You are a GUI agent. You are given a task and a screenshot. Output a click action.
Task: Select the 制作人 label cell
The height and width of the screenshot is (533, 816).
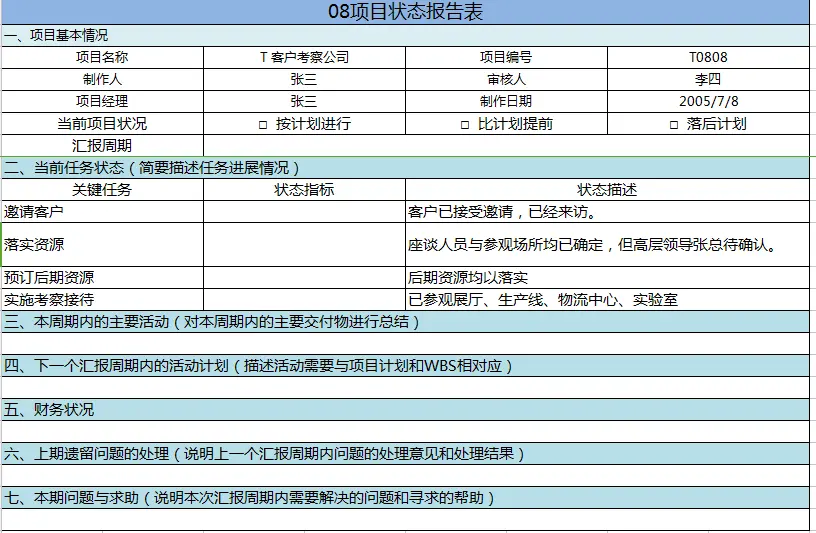[102, 79]
